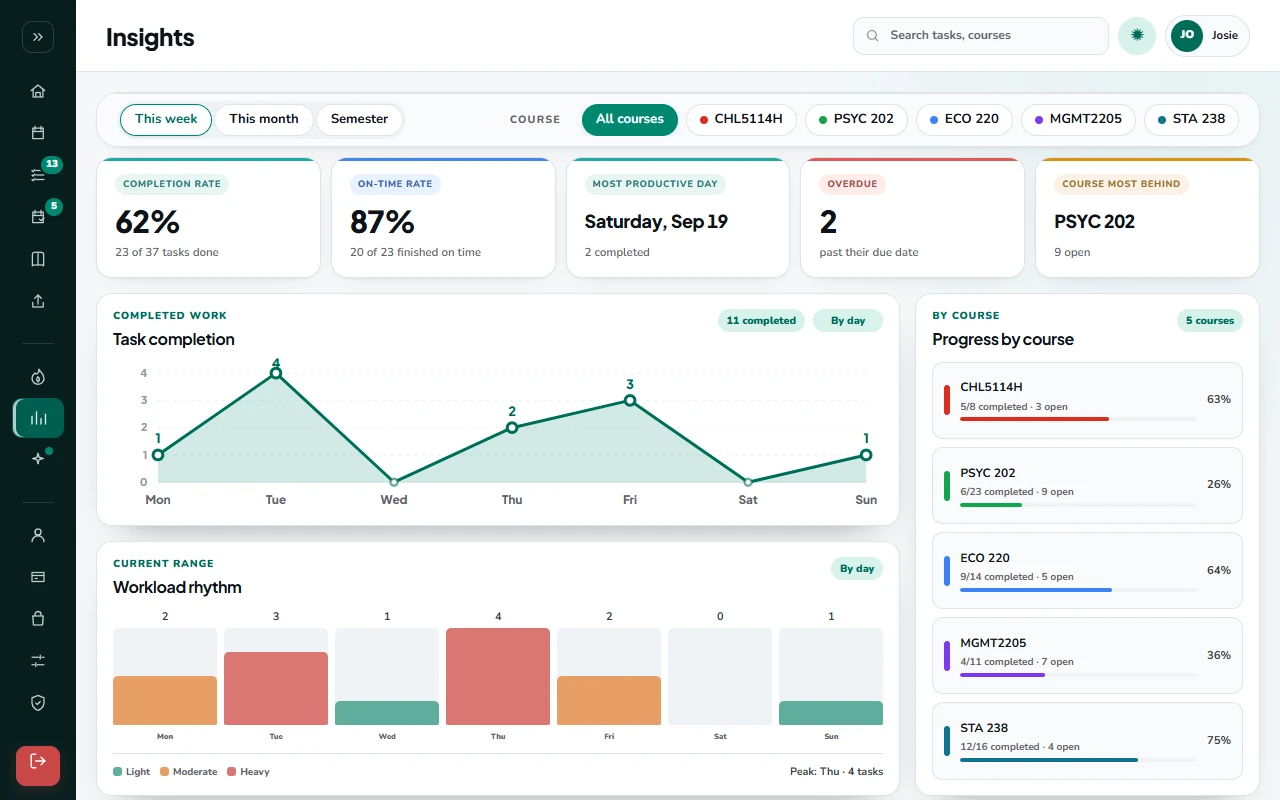Open the book icon in sidebar
This screenshot has height=800, width=1280.
tap(38, 259)
